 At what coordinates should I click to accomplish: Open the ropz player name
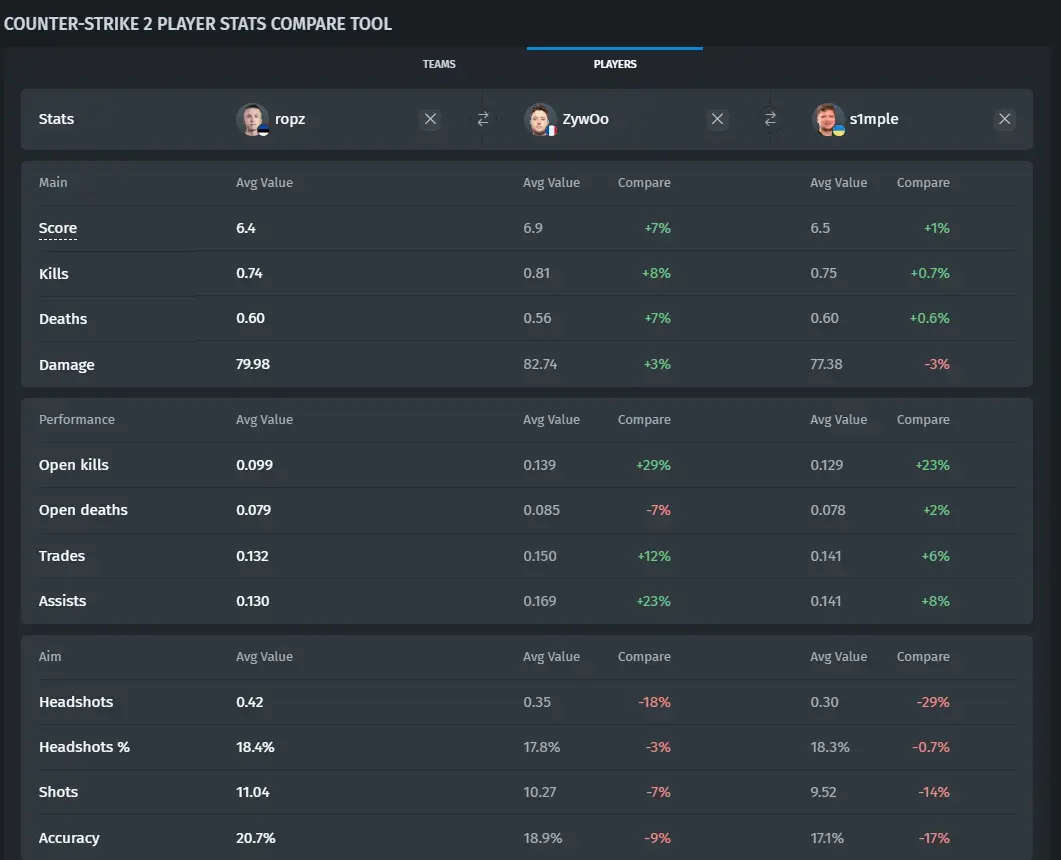290,119
